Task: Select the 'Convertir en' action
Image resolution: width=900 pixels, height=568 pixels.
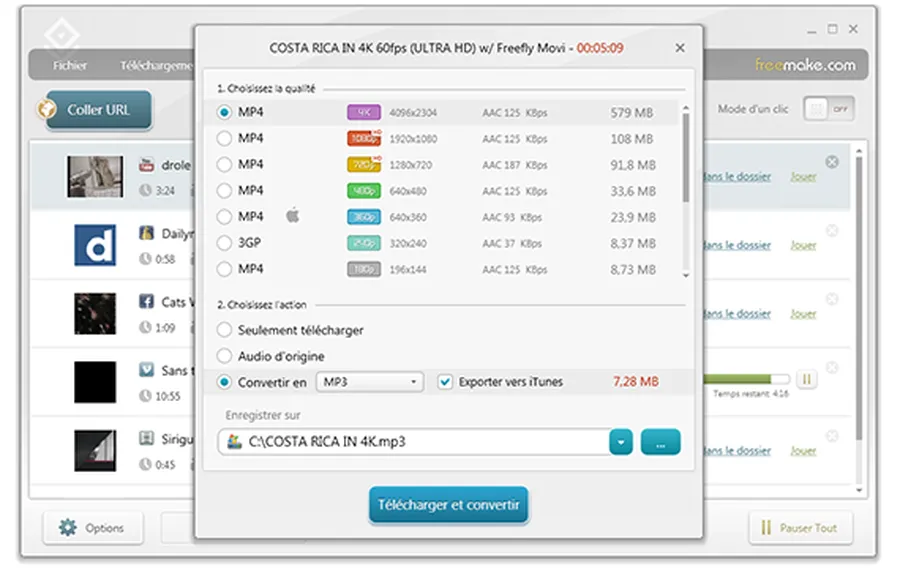Action: tap(224, 382)
